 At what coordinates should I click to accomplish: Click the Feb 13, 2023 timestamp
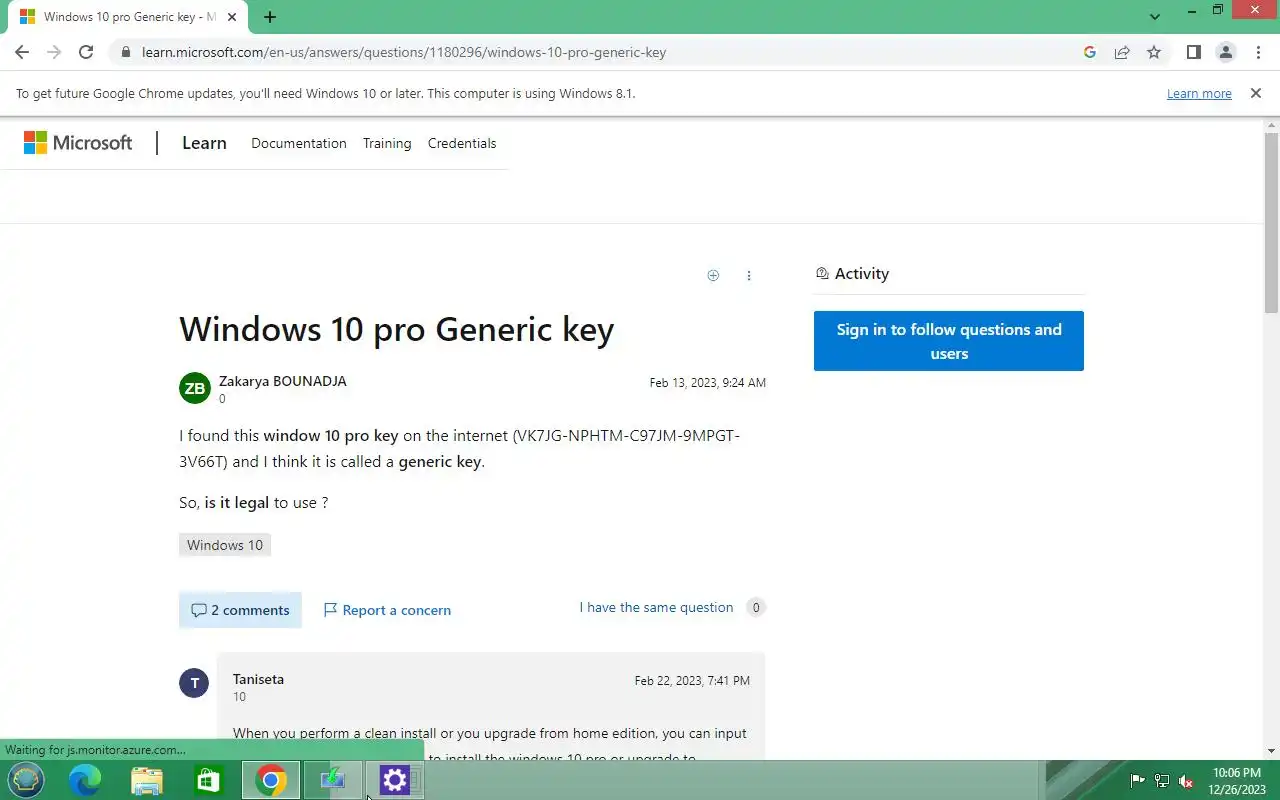(707, 383)
